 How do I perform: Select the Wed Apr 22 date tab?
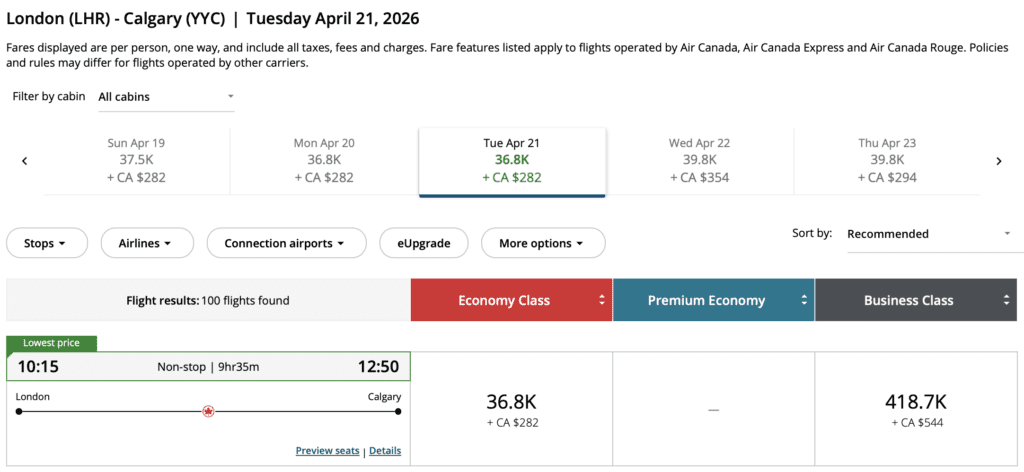pos(699,160)
